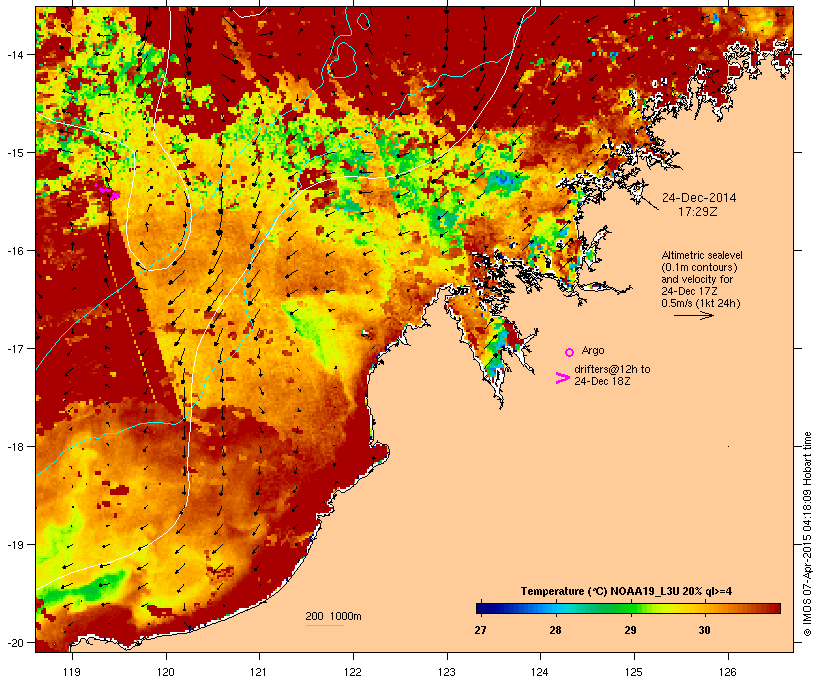Click the cyan 200 1000m isobath legend line
Screen dimensions: 820x680
coord(324,625)
